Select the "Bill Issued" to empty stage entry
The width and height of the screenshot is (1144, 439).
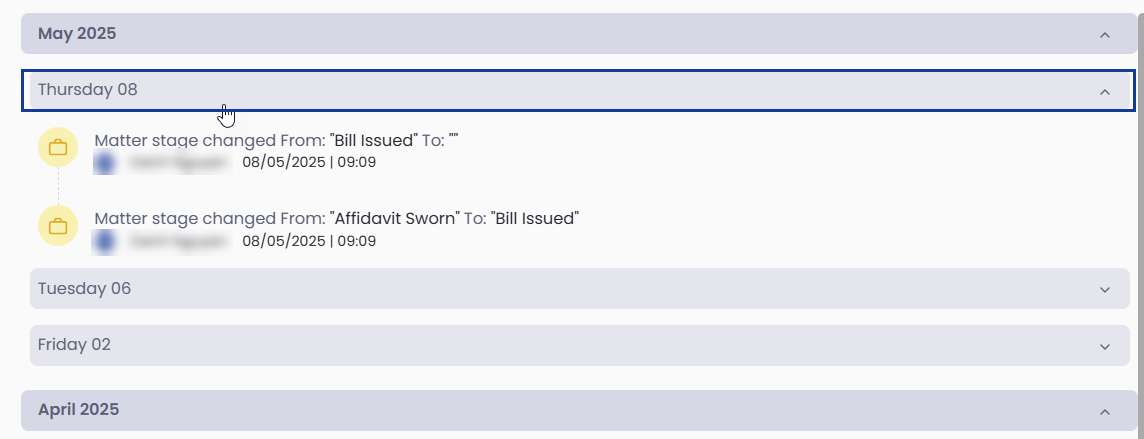pos(276,140)
